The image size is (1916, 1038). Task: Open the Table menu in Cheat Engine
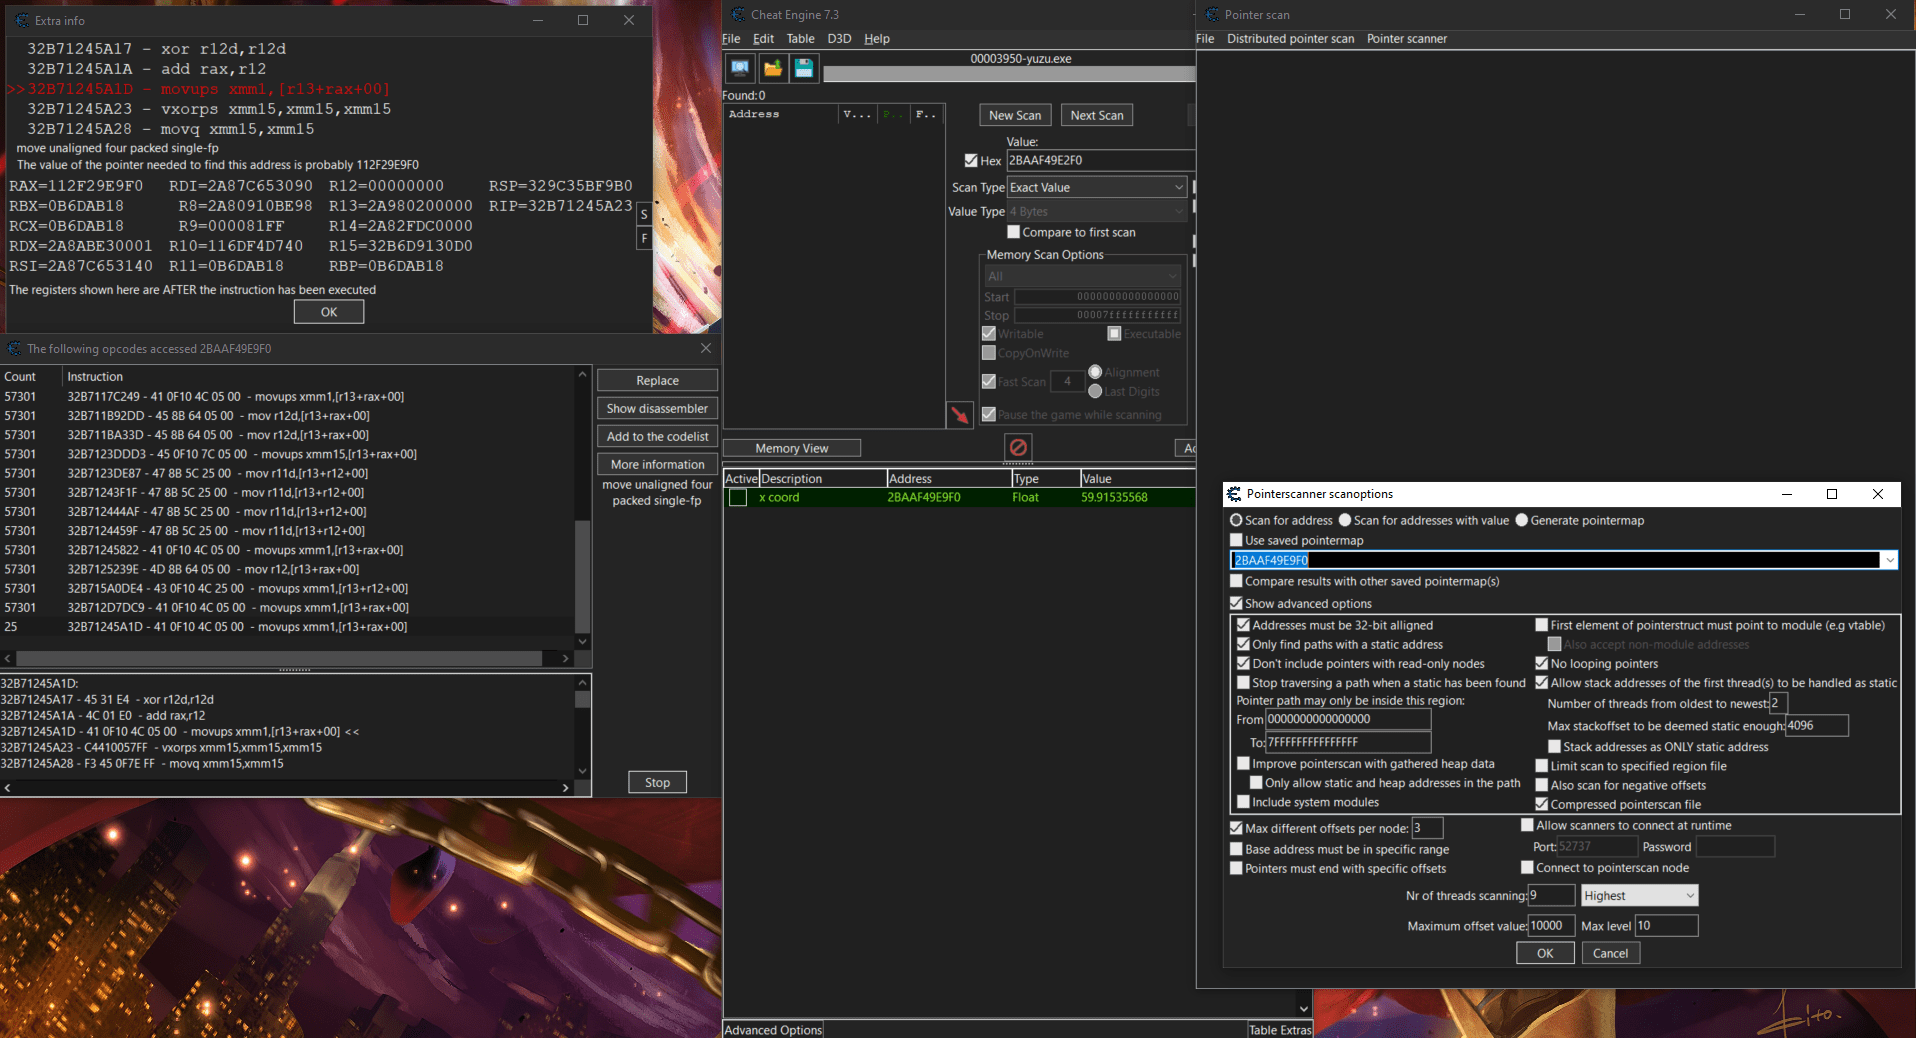click(x=800, y=39)
